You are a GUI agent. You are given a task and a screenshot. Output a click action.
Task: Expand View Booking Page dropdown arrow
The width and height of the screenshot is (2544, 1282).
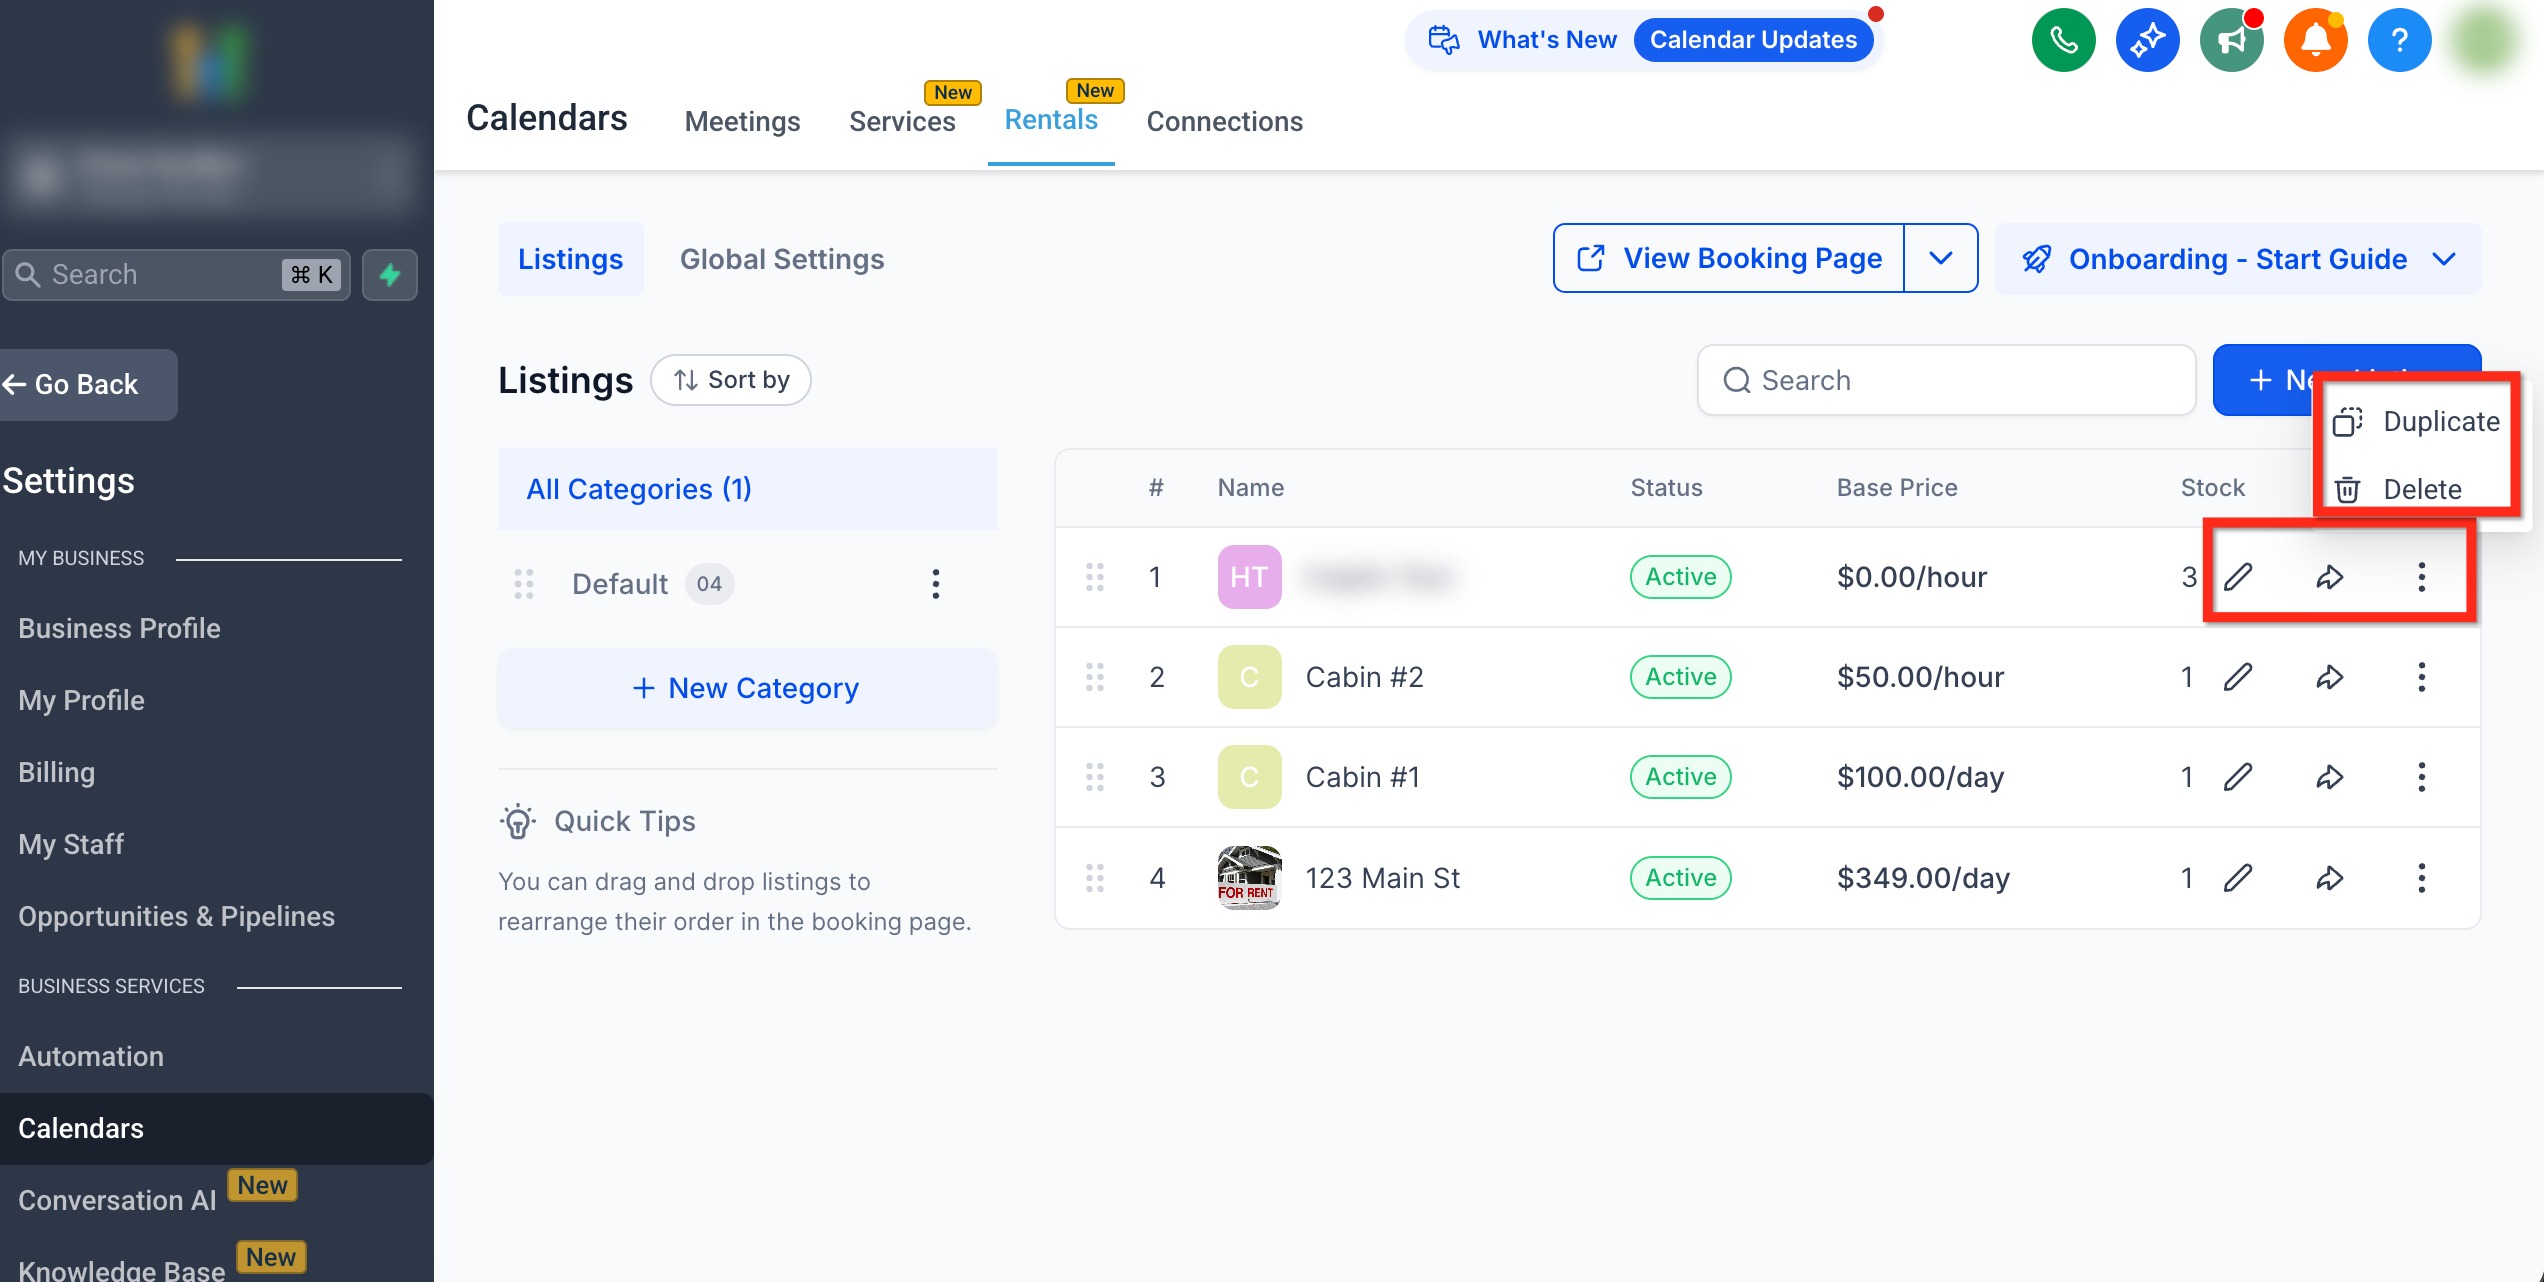coord(1941,258)
